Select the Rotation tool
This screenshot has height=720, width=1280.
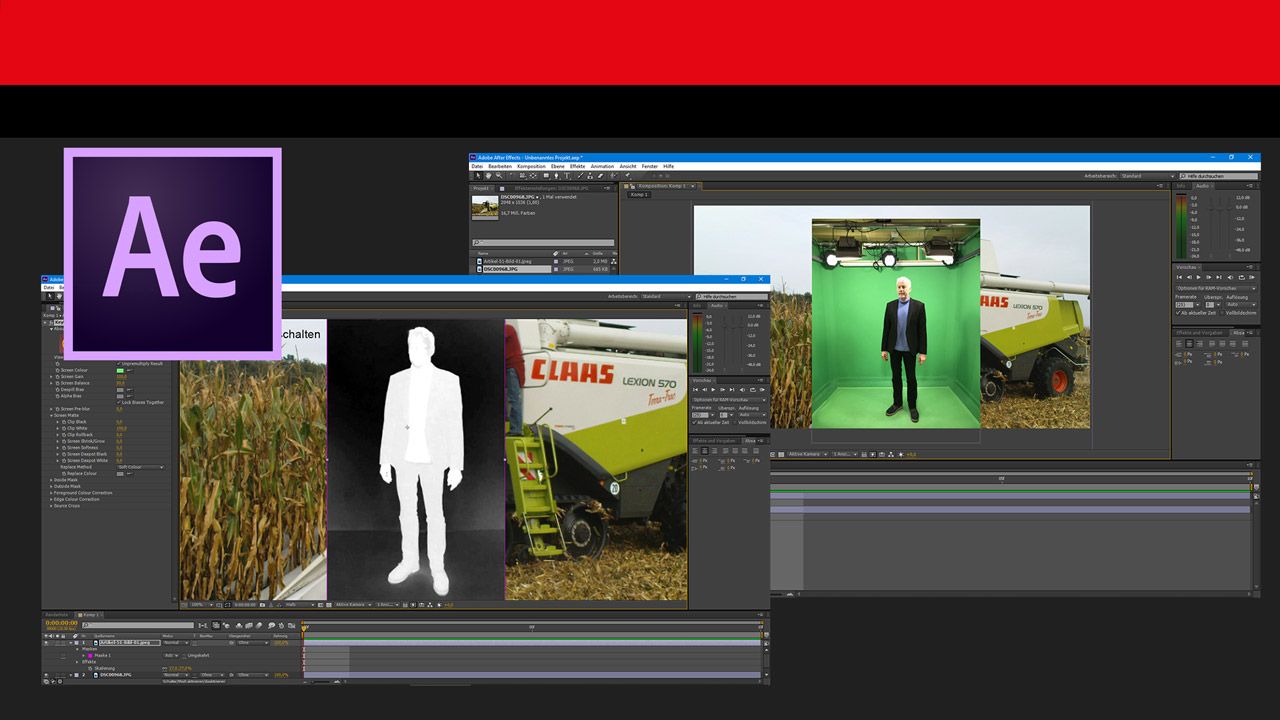[x=511, y=175]
